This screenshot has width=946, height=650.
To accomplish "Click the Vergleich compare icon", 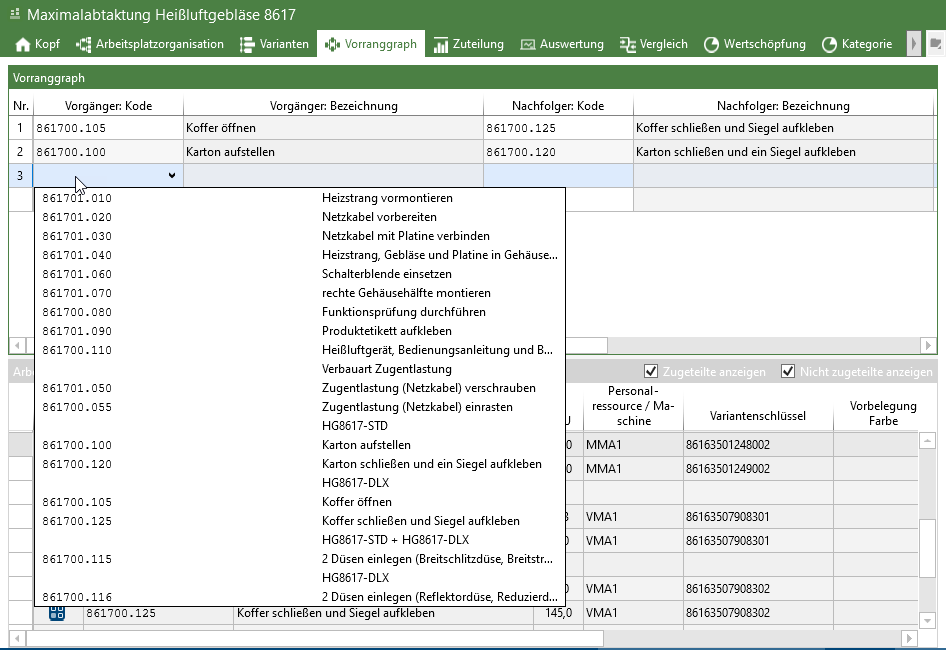I will 627,45.
